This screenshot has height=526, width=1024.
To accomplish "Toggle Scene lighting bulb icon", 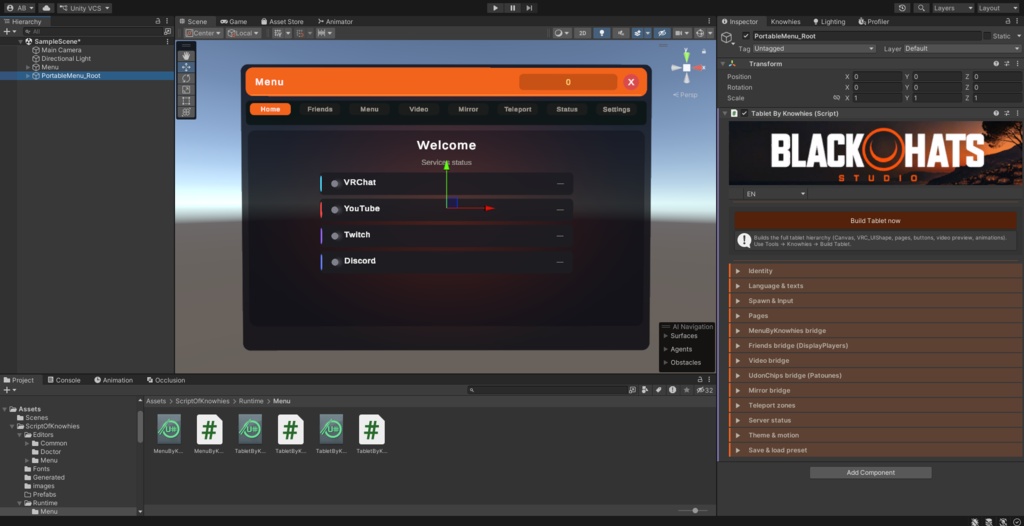I will coord(601,33).
